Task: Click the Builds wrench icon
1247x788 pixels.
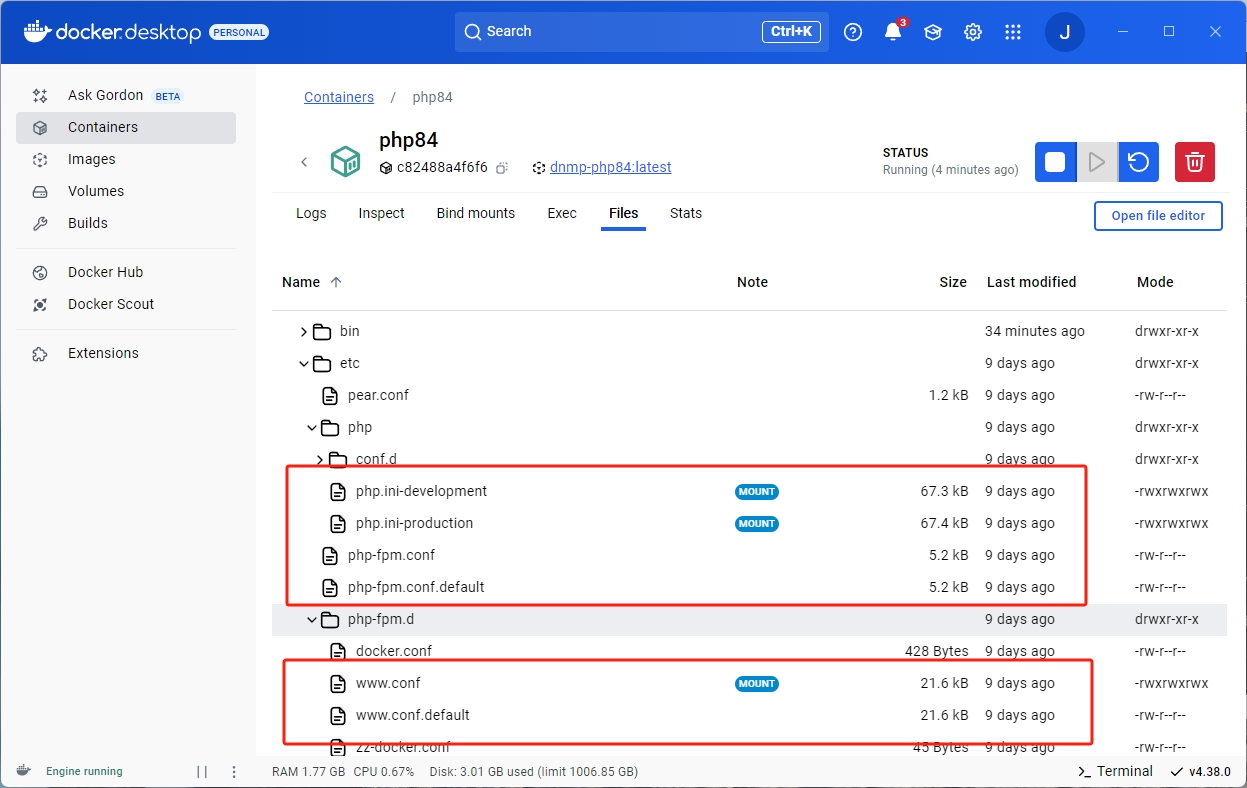Action: pos(40,224)
